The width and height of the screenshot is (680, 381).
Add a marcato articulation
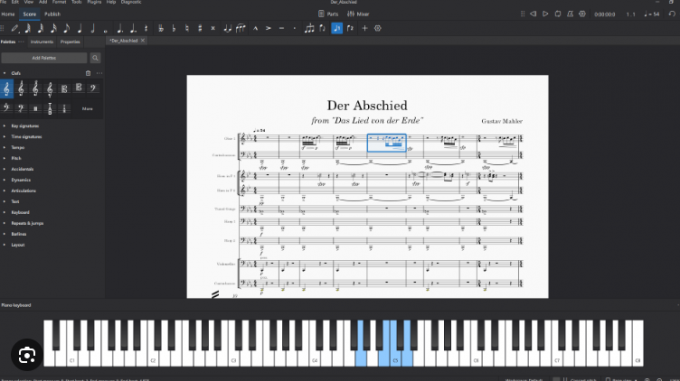pos(255,29)
